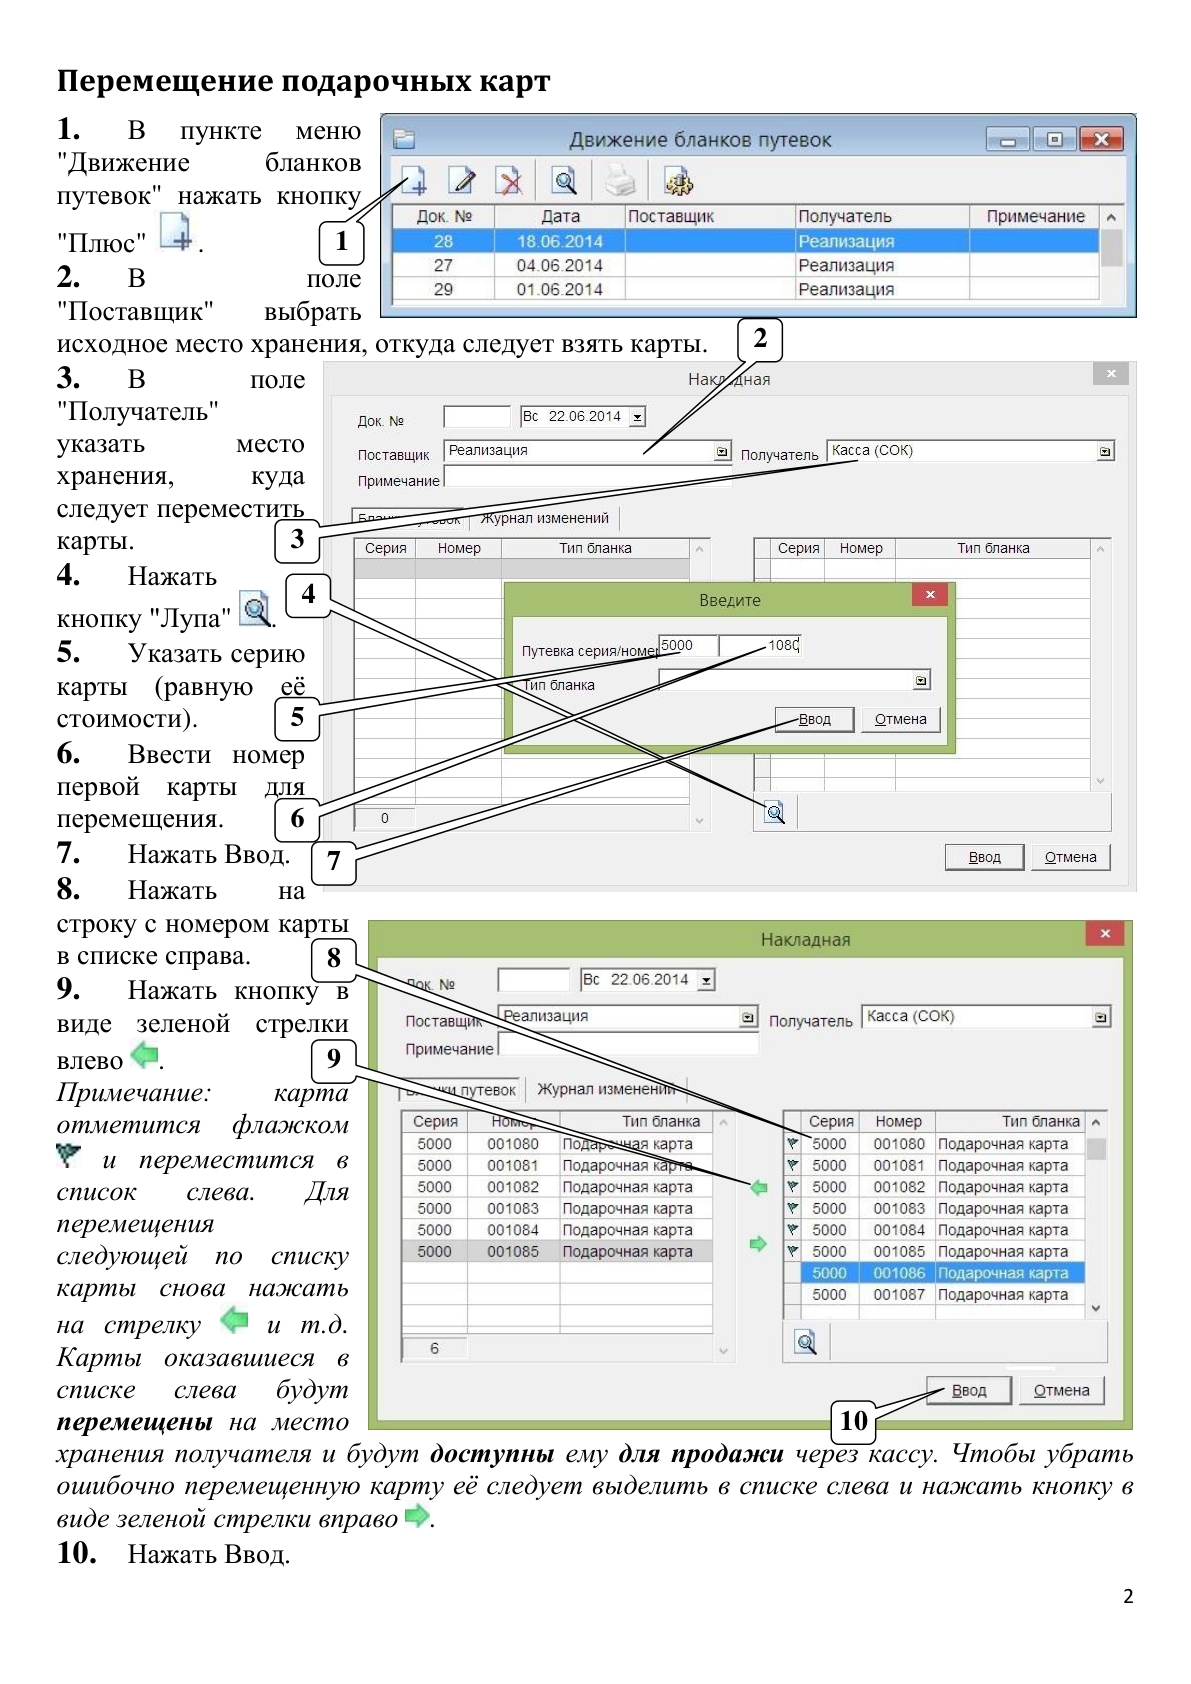Return card using green right arrow
The height and width of the screenshot is (1684, 1191).
[758, 1244]
